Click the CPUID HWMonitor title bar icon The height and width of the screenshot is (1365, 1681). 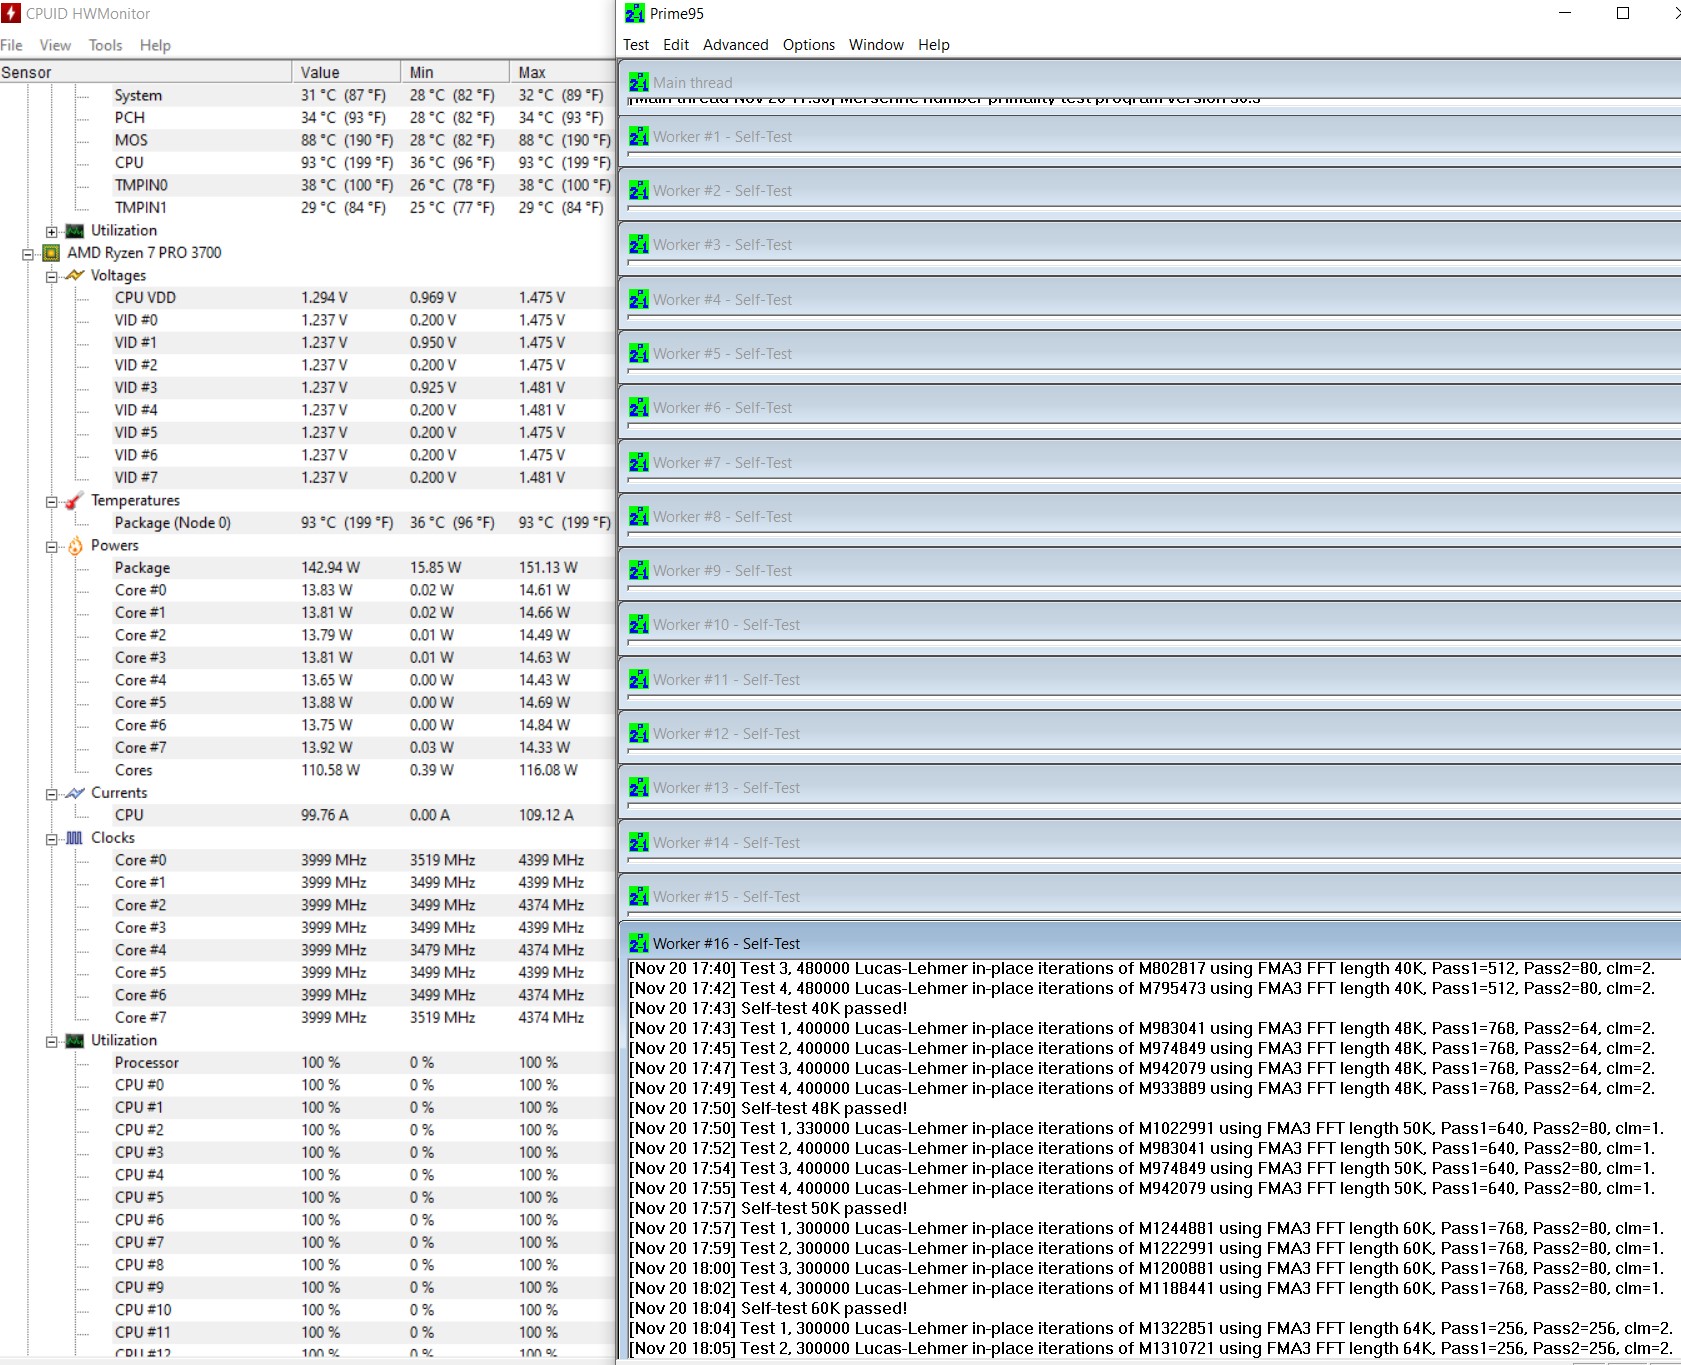(11, 13)
